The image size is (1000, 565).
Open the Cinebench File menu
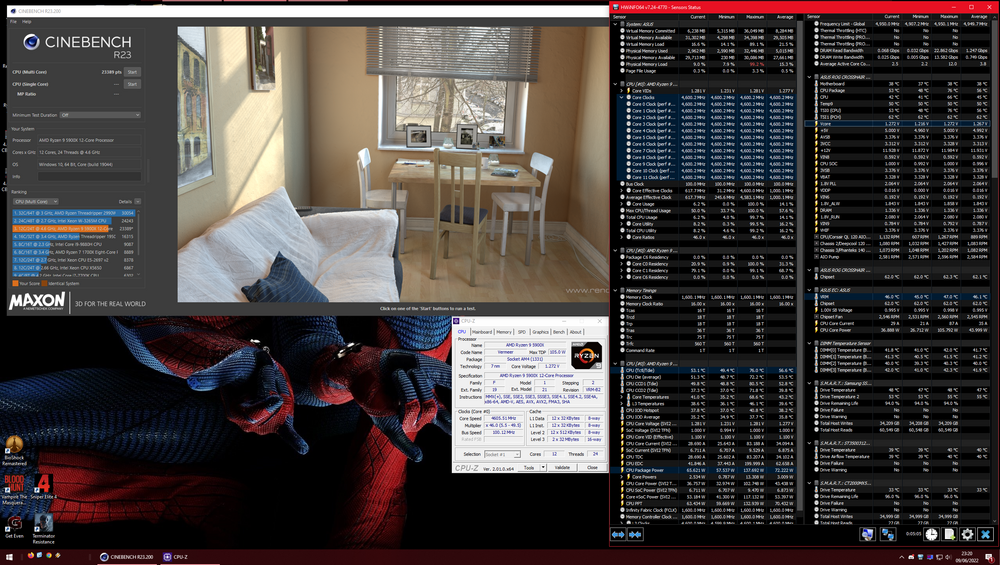[x=12, y=21]
